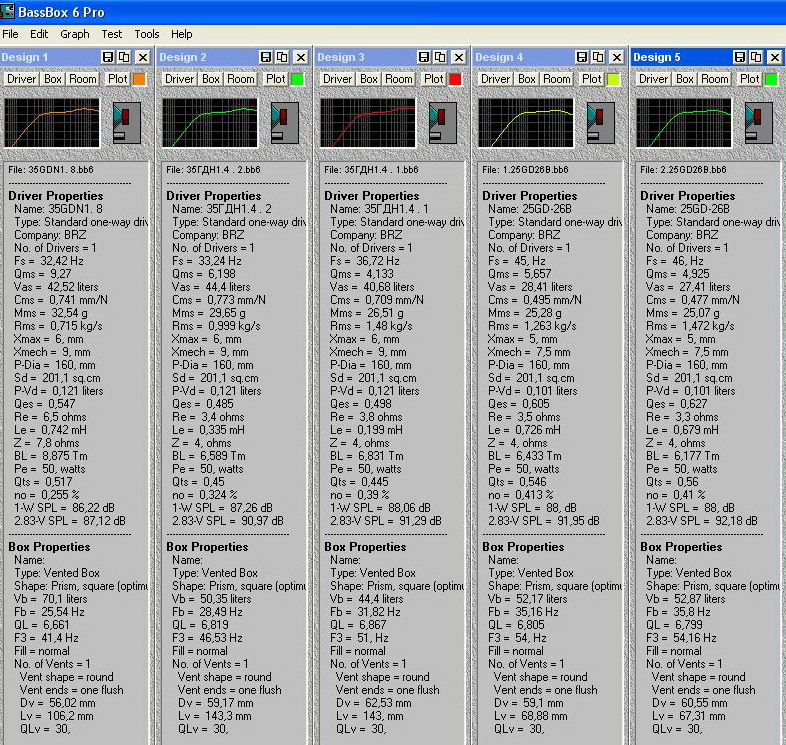This screenshot has height=745, width=786.
Task: Click BassBox 6 Pro title bar icon
Action: pos(8,12)
